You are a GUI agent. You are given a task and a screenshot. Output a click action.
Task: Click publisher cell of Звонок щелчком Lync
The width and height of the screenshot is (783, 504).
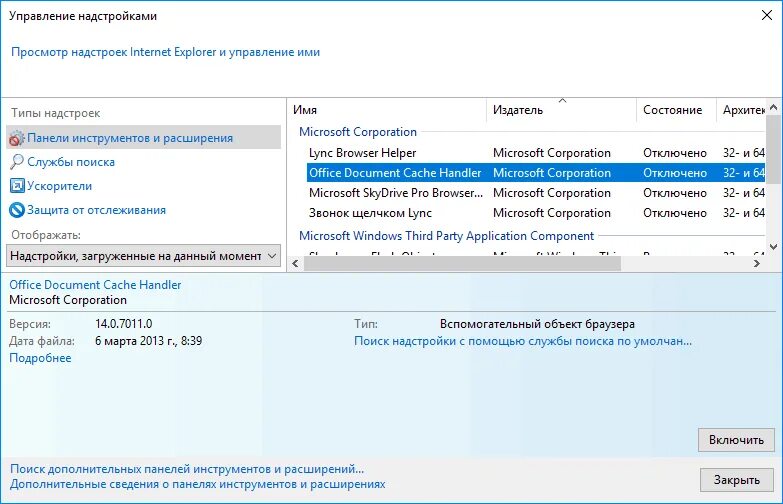click(x=552, y=213)
